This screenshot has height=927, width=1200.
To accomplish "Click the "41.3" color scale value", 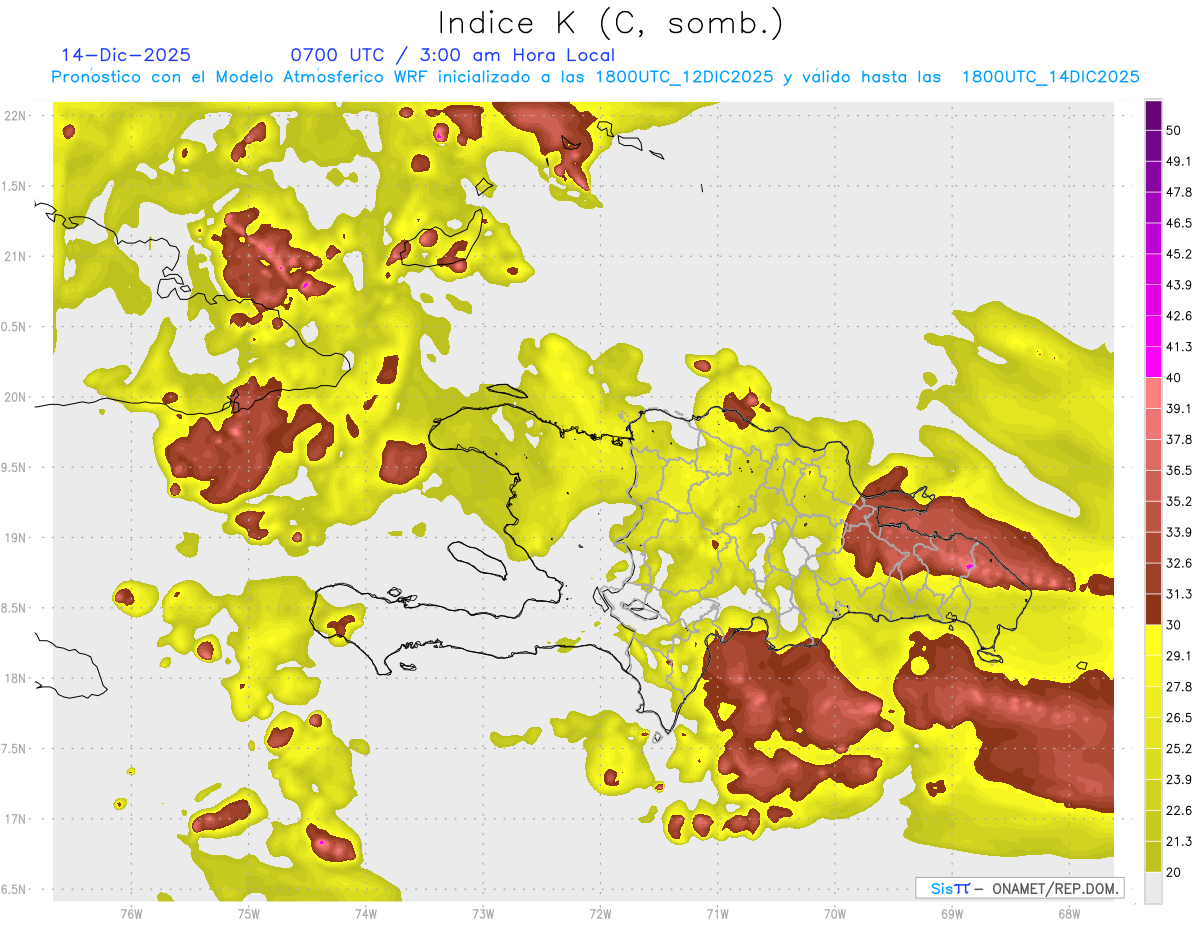I will tap(1179, 347).
